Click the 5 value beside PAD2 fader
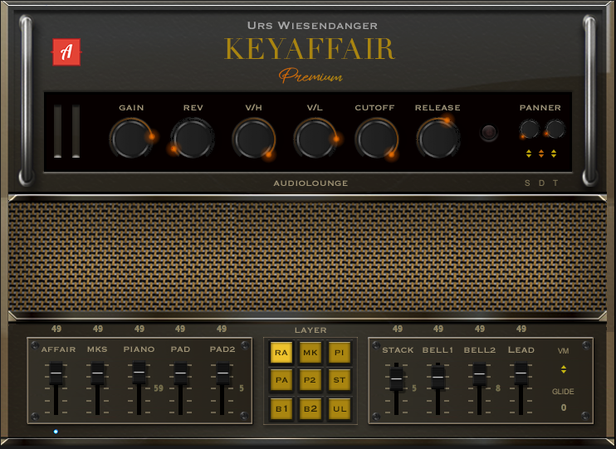 tap(241, 389)
